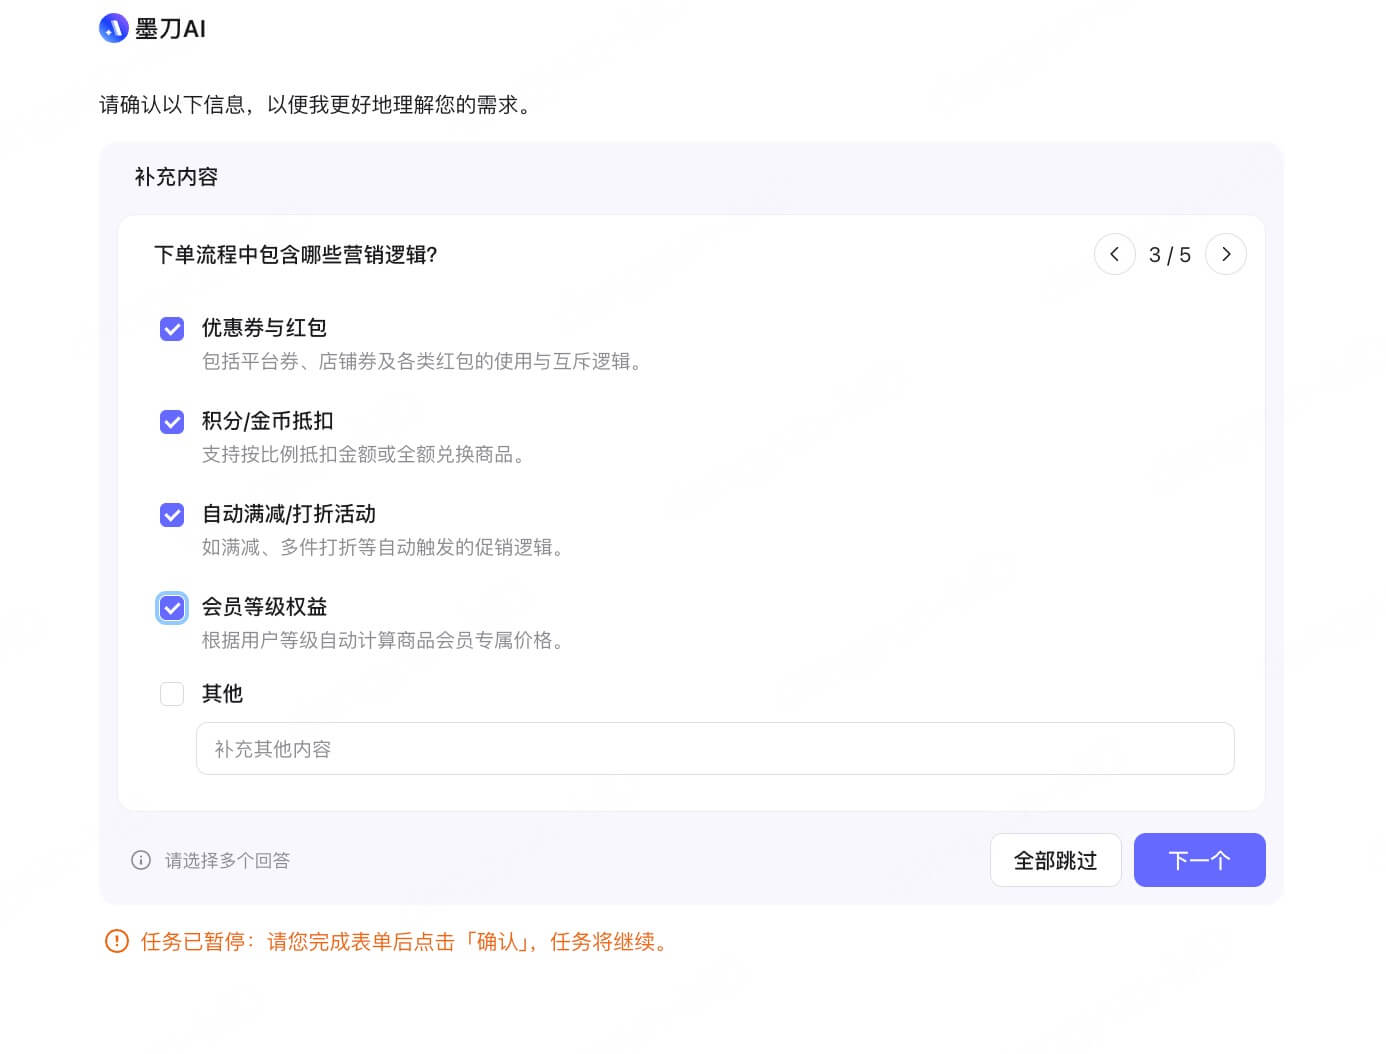Click the 墨刀AI title text
This screenshot has width=1386, height=1054.
click(x=170, y=28)
